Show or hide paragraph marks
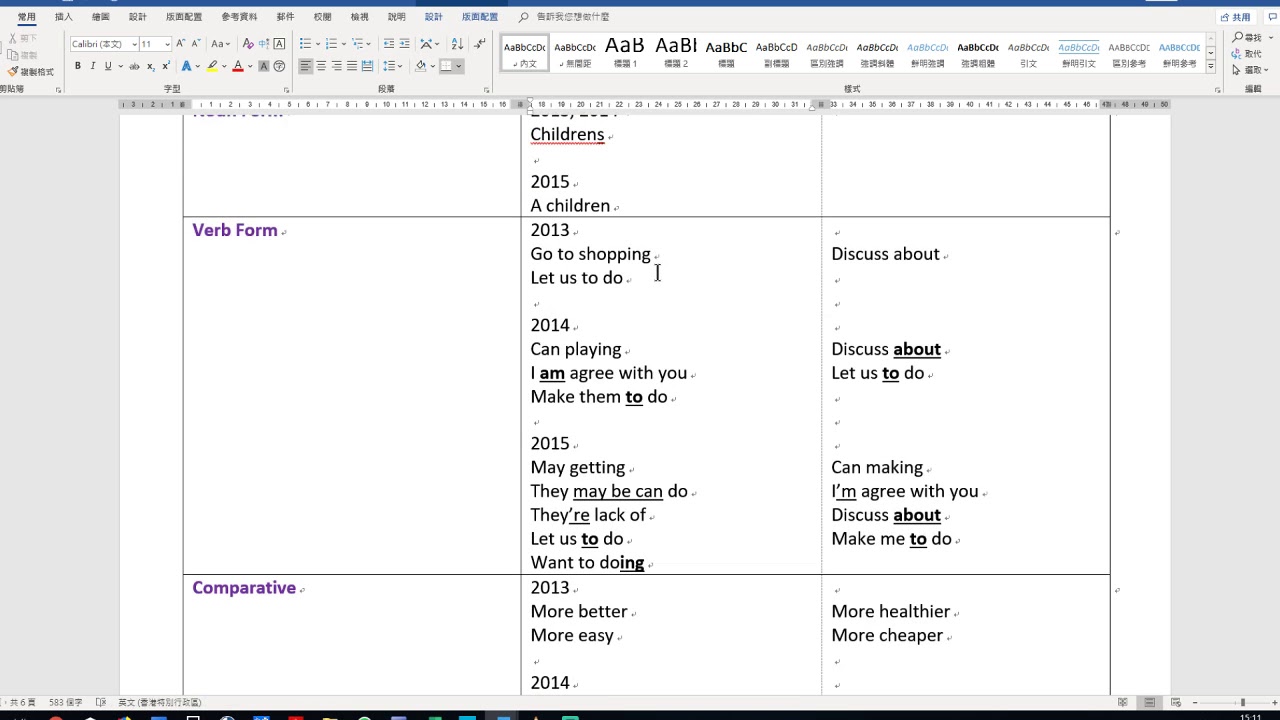 pyautogui.click(x=479, y=44)
